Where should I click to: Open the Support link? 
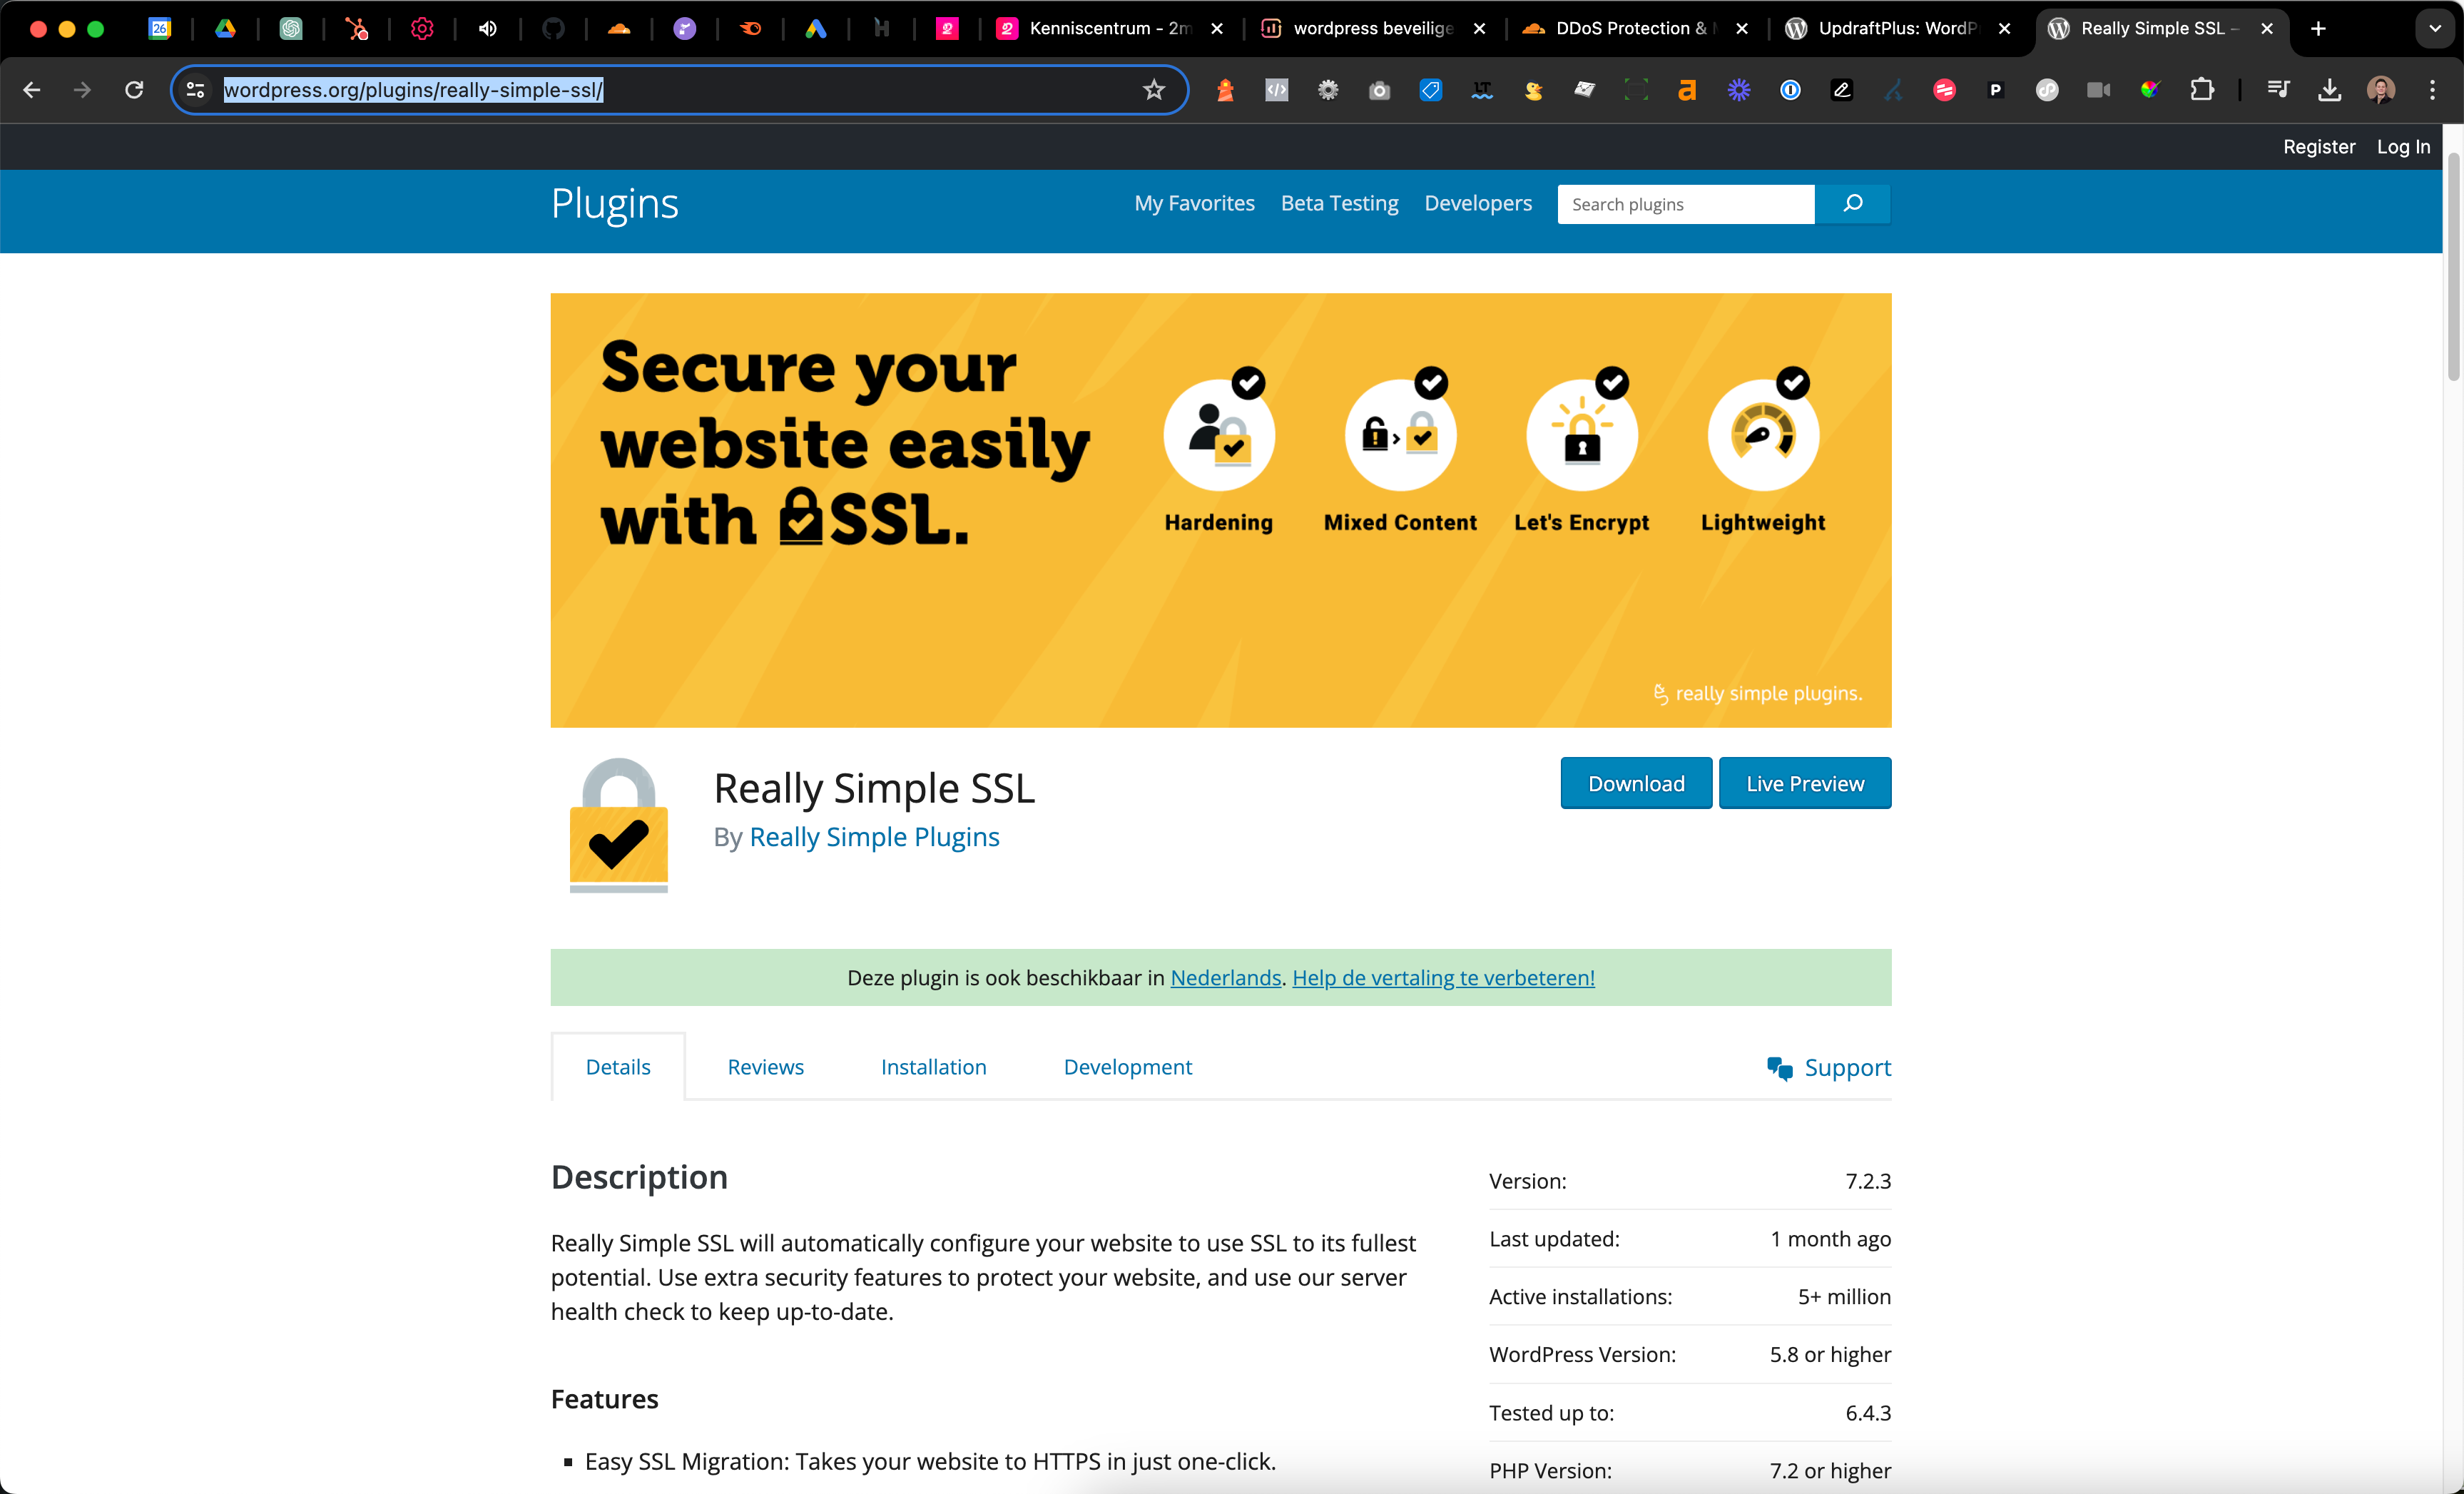coord(1828,1067)
